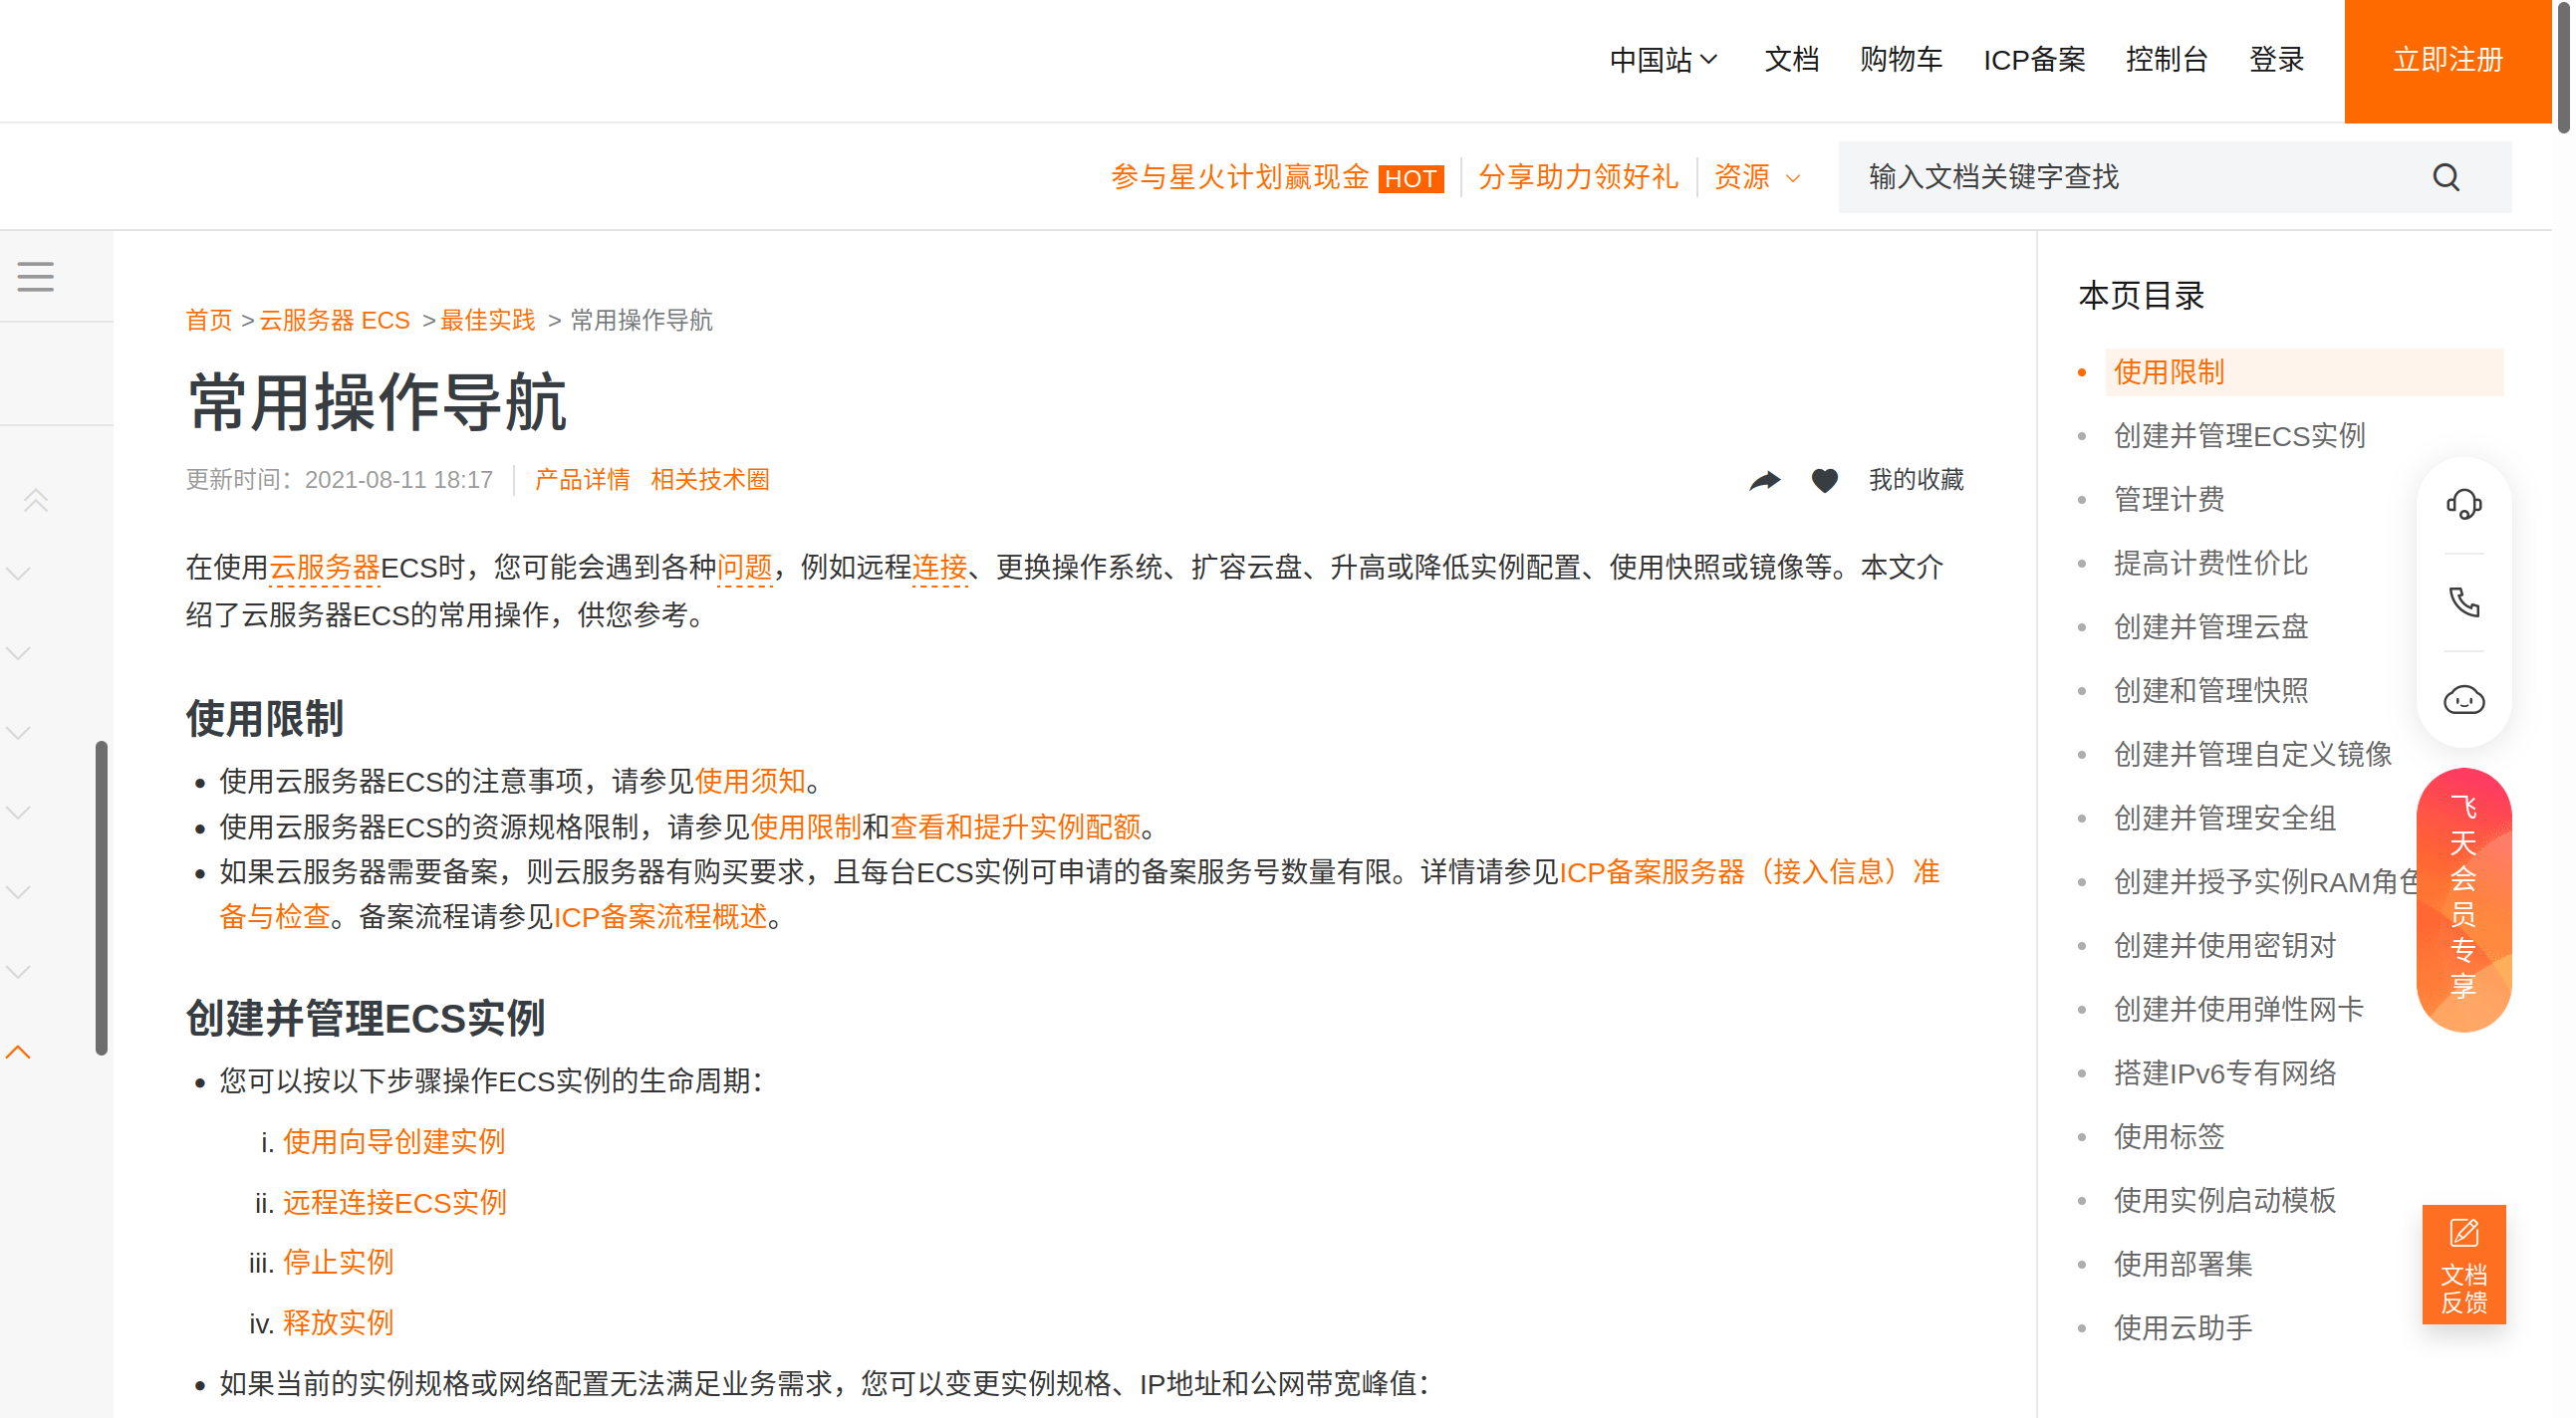Open the 使用向导创建实例 link

coord(393,1141)
